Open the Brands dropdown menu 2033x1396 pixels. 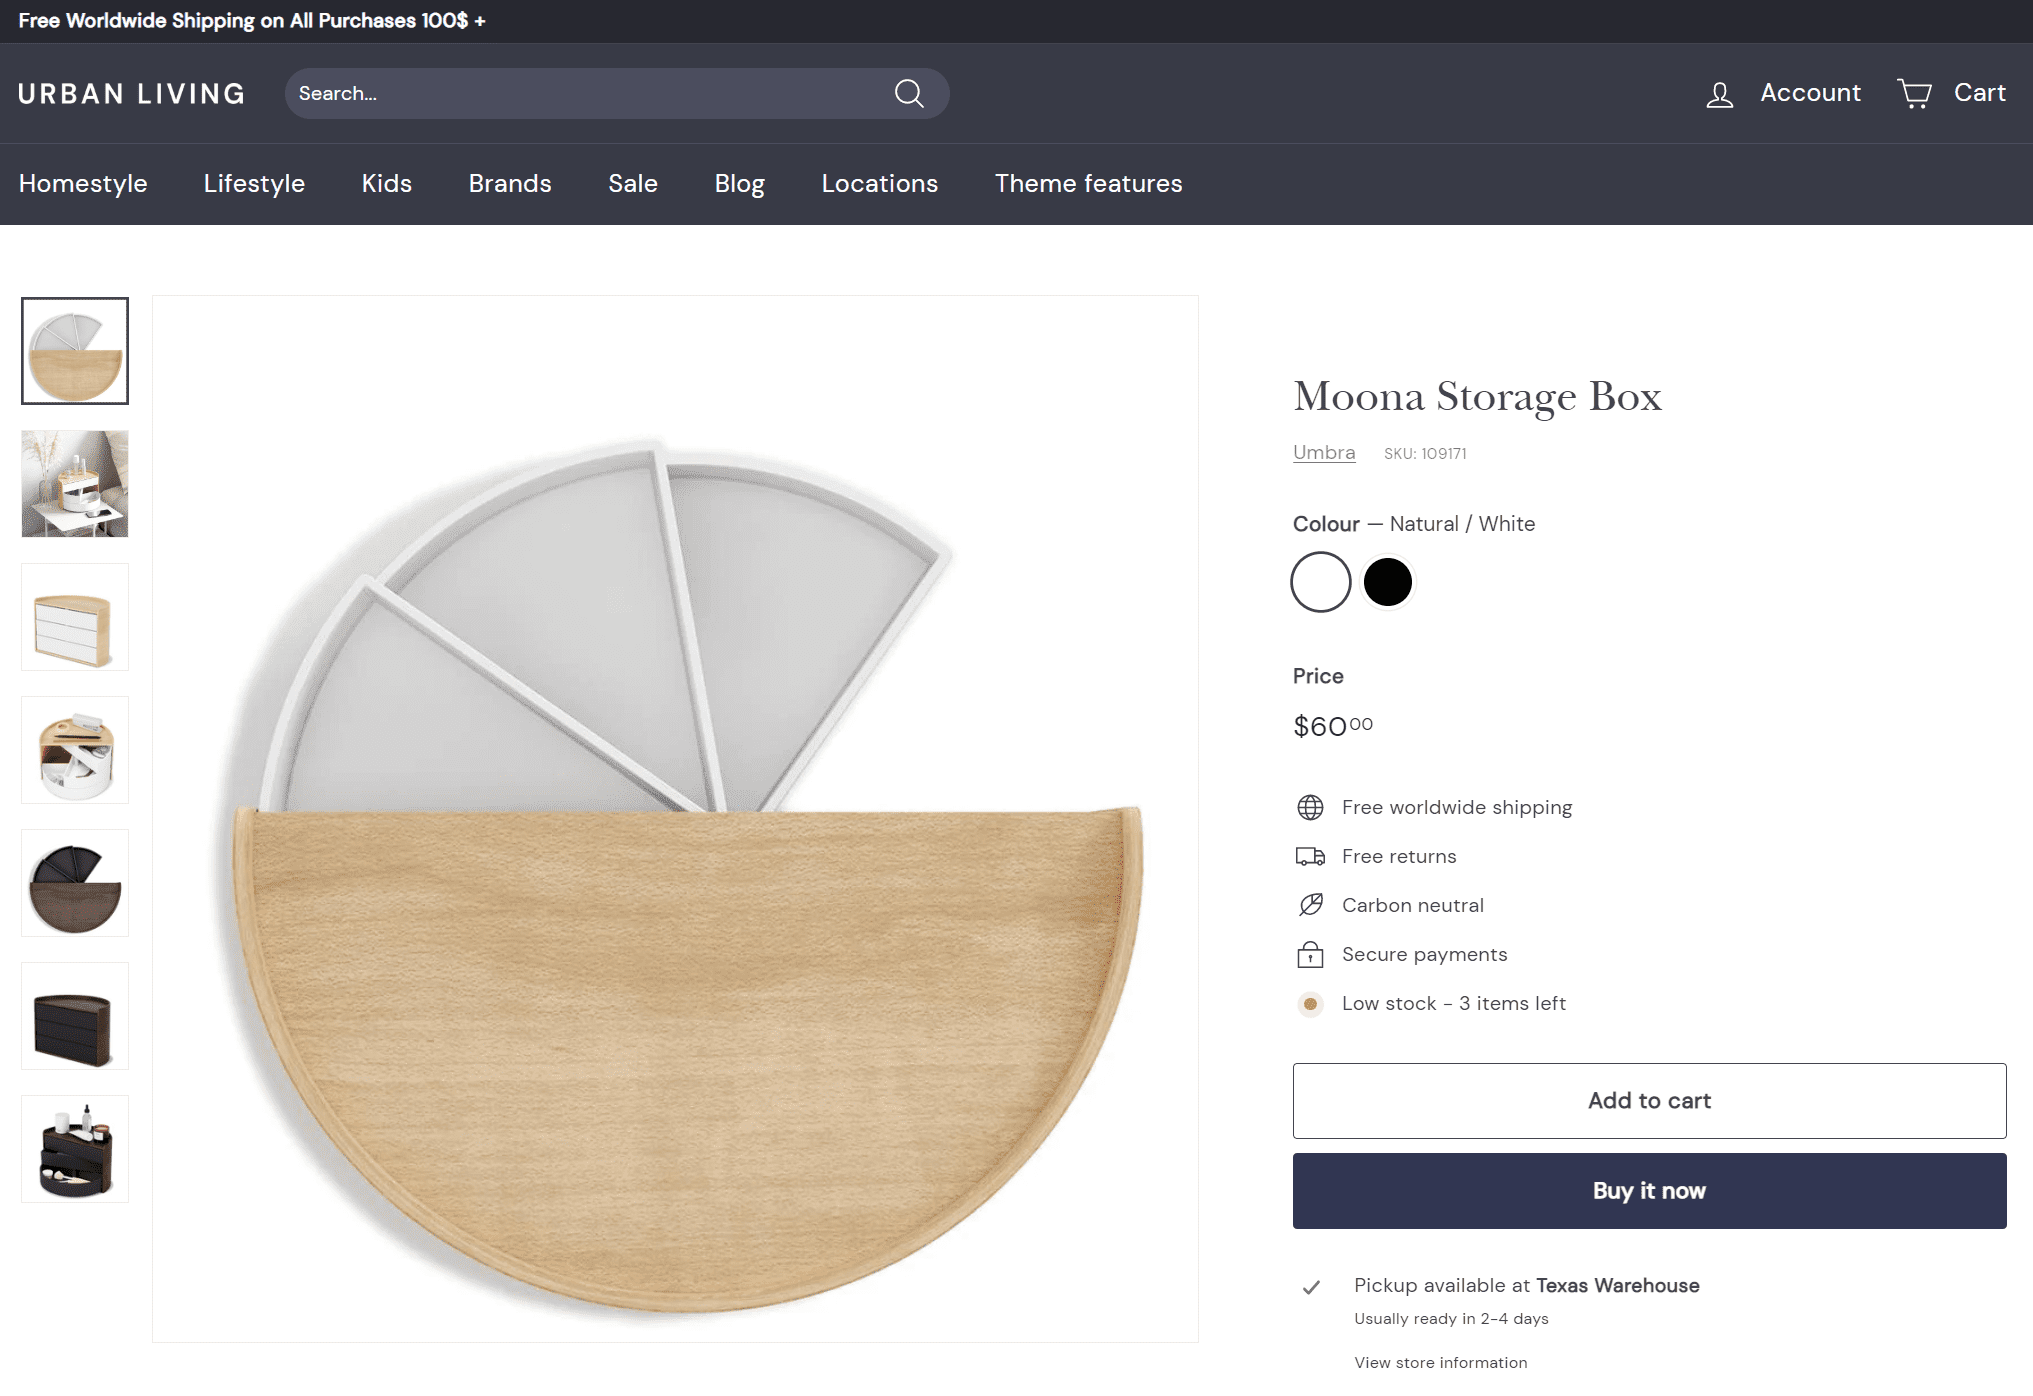509,184
